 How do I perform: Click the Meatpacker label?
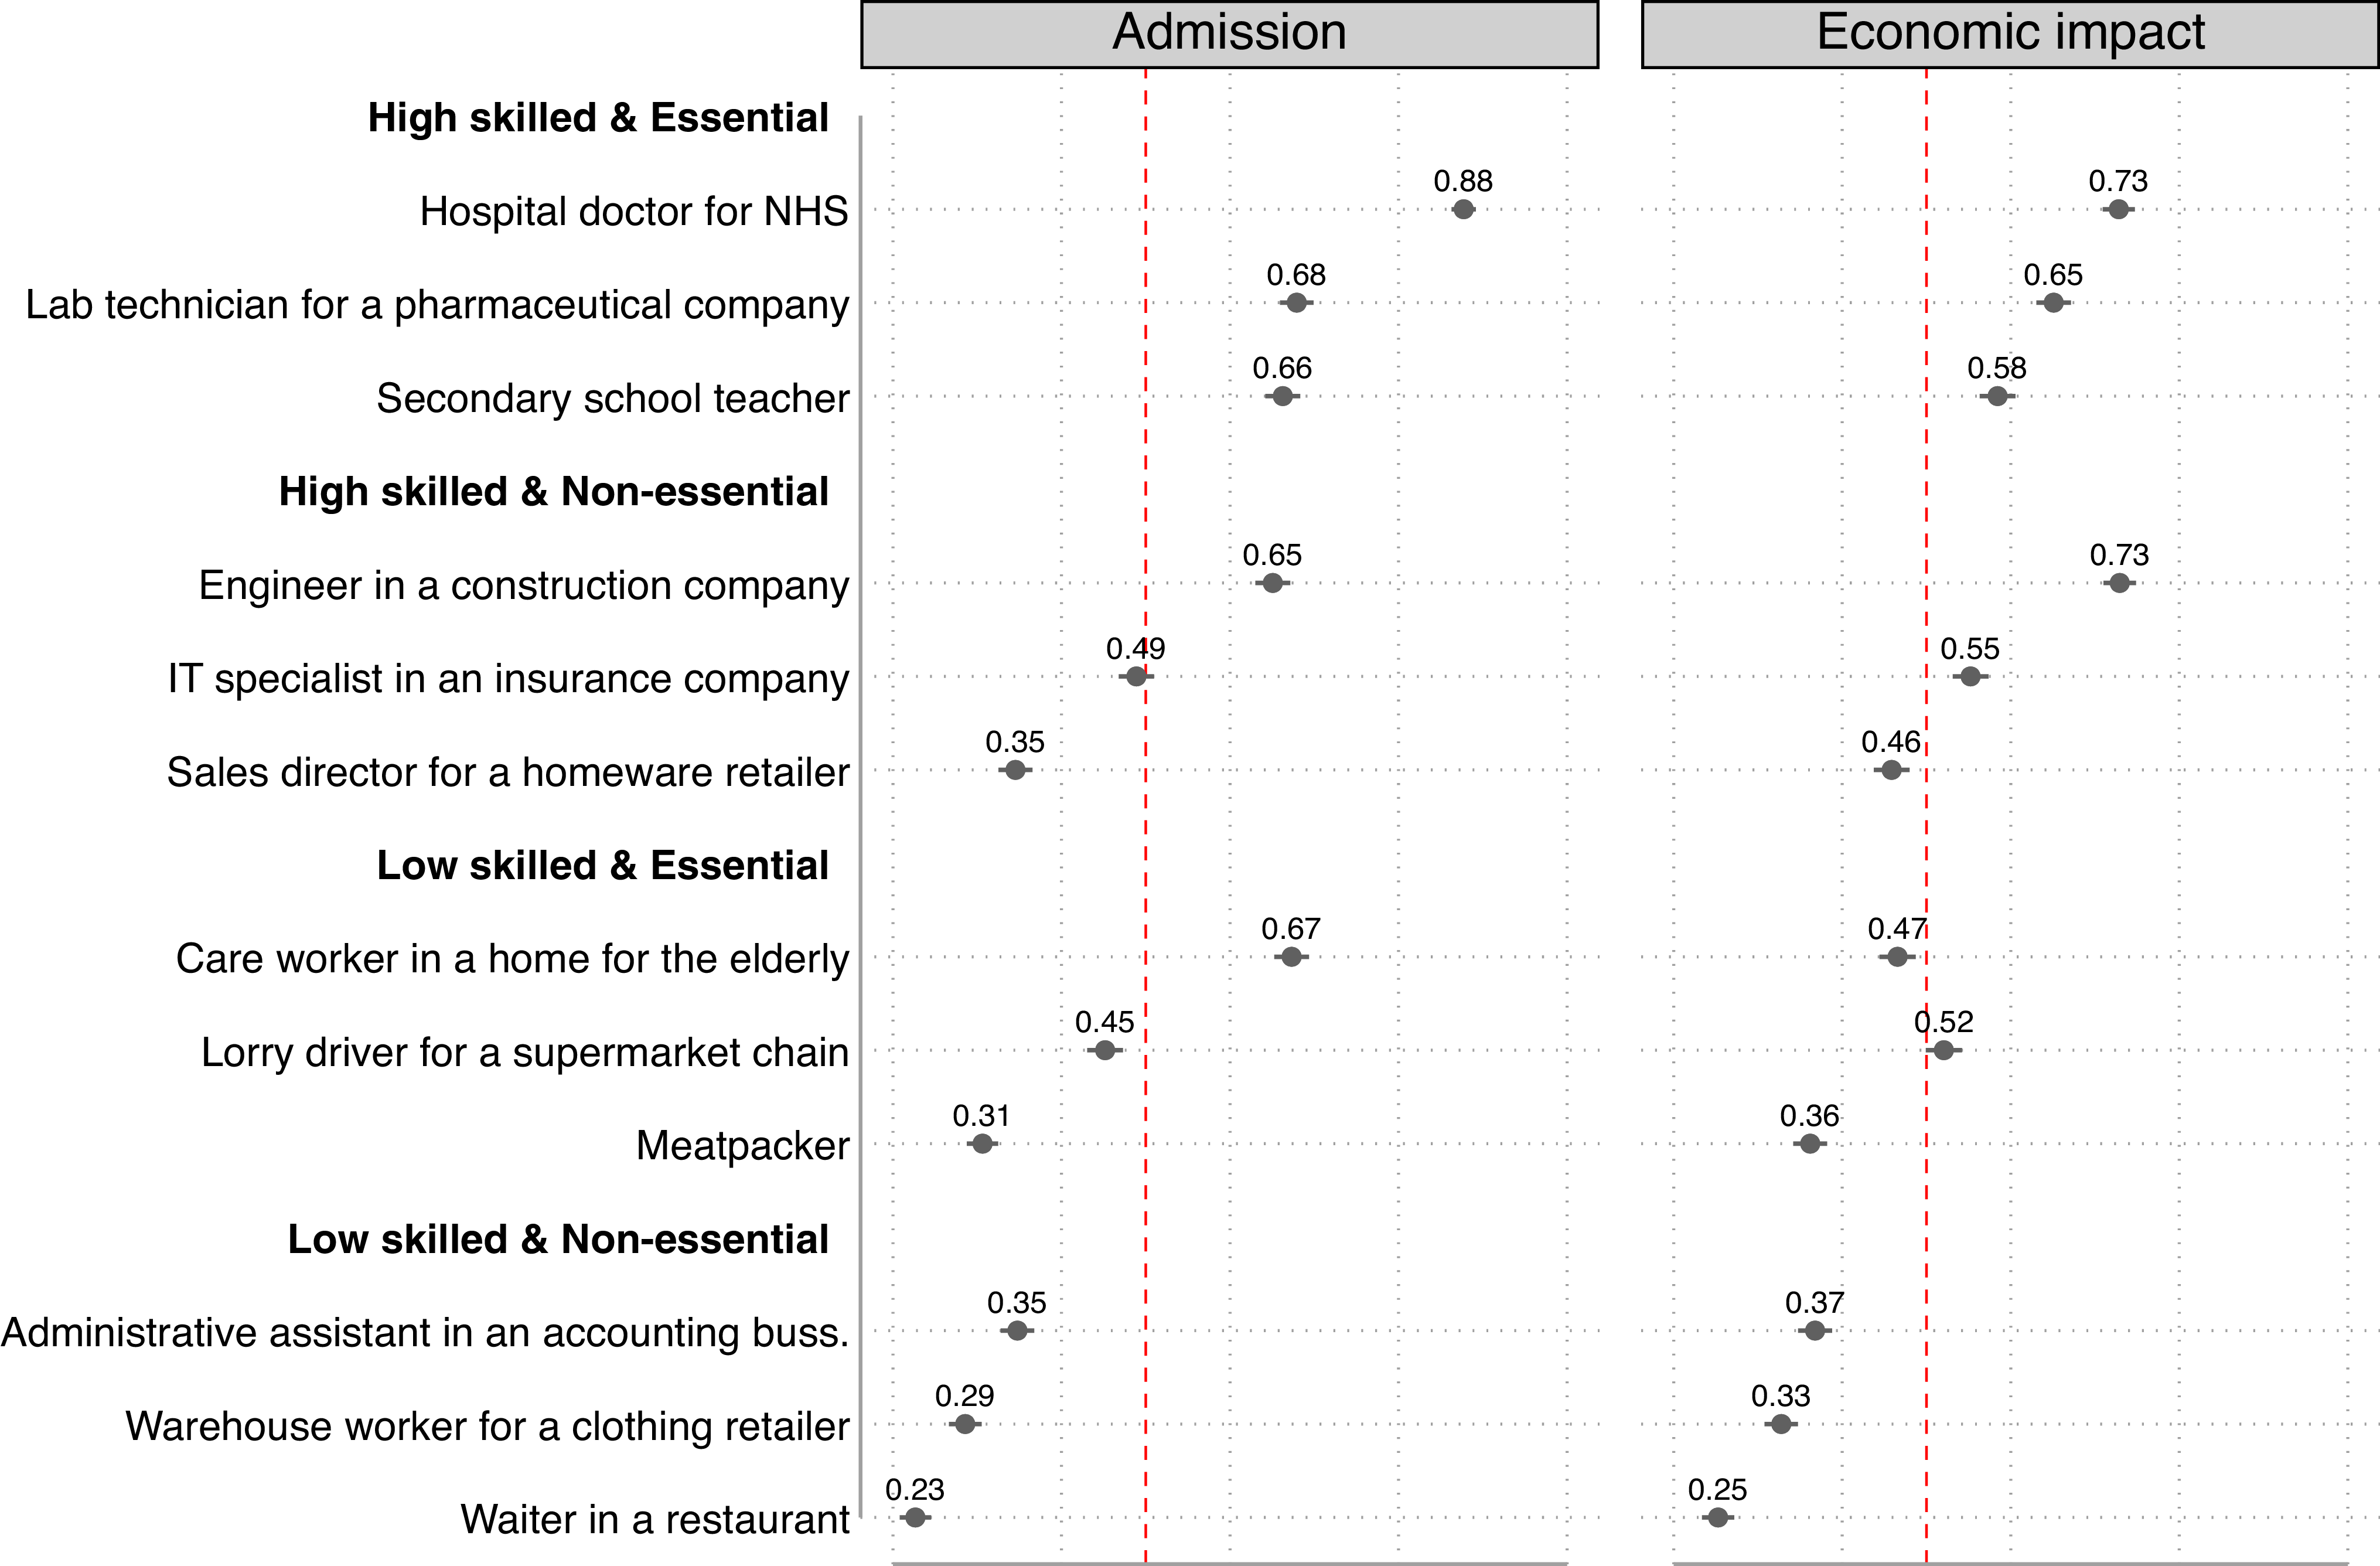(743, 1146)
